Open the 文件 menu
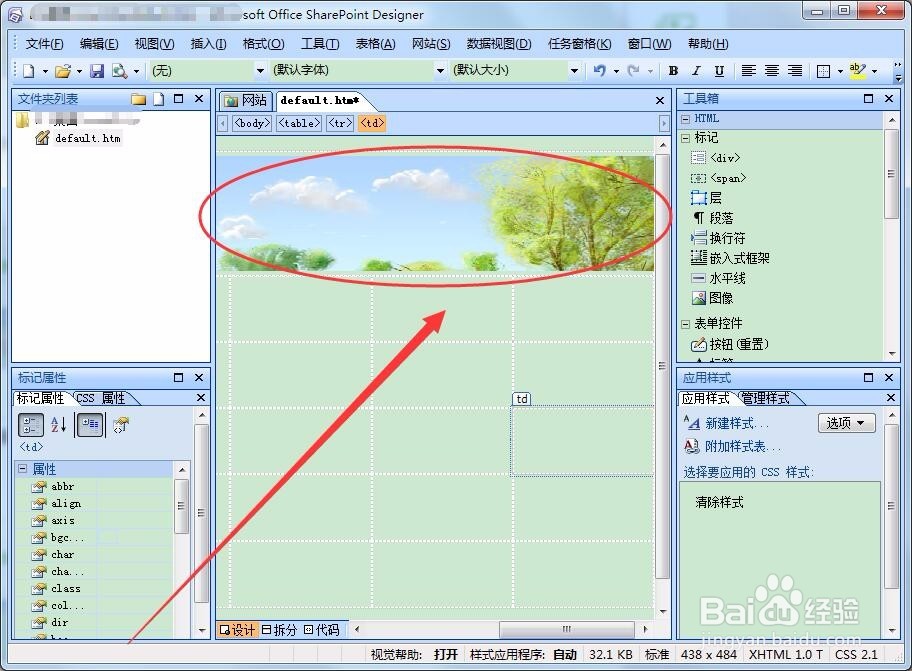The image size is (912, 671). pos(44,44)
